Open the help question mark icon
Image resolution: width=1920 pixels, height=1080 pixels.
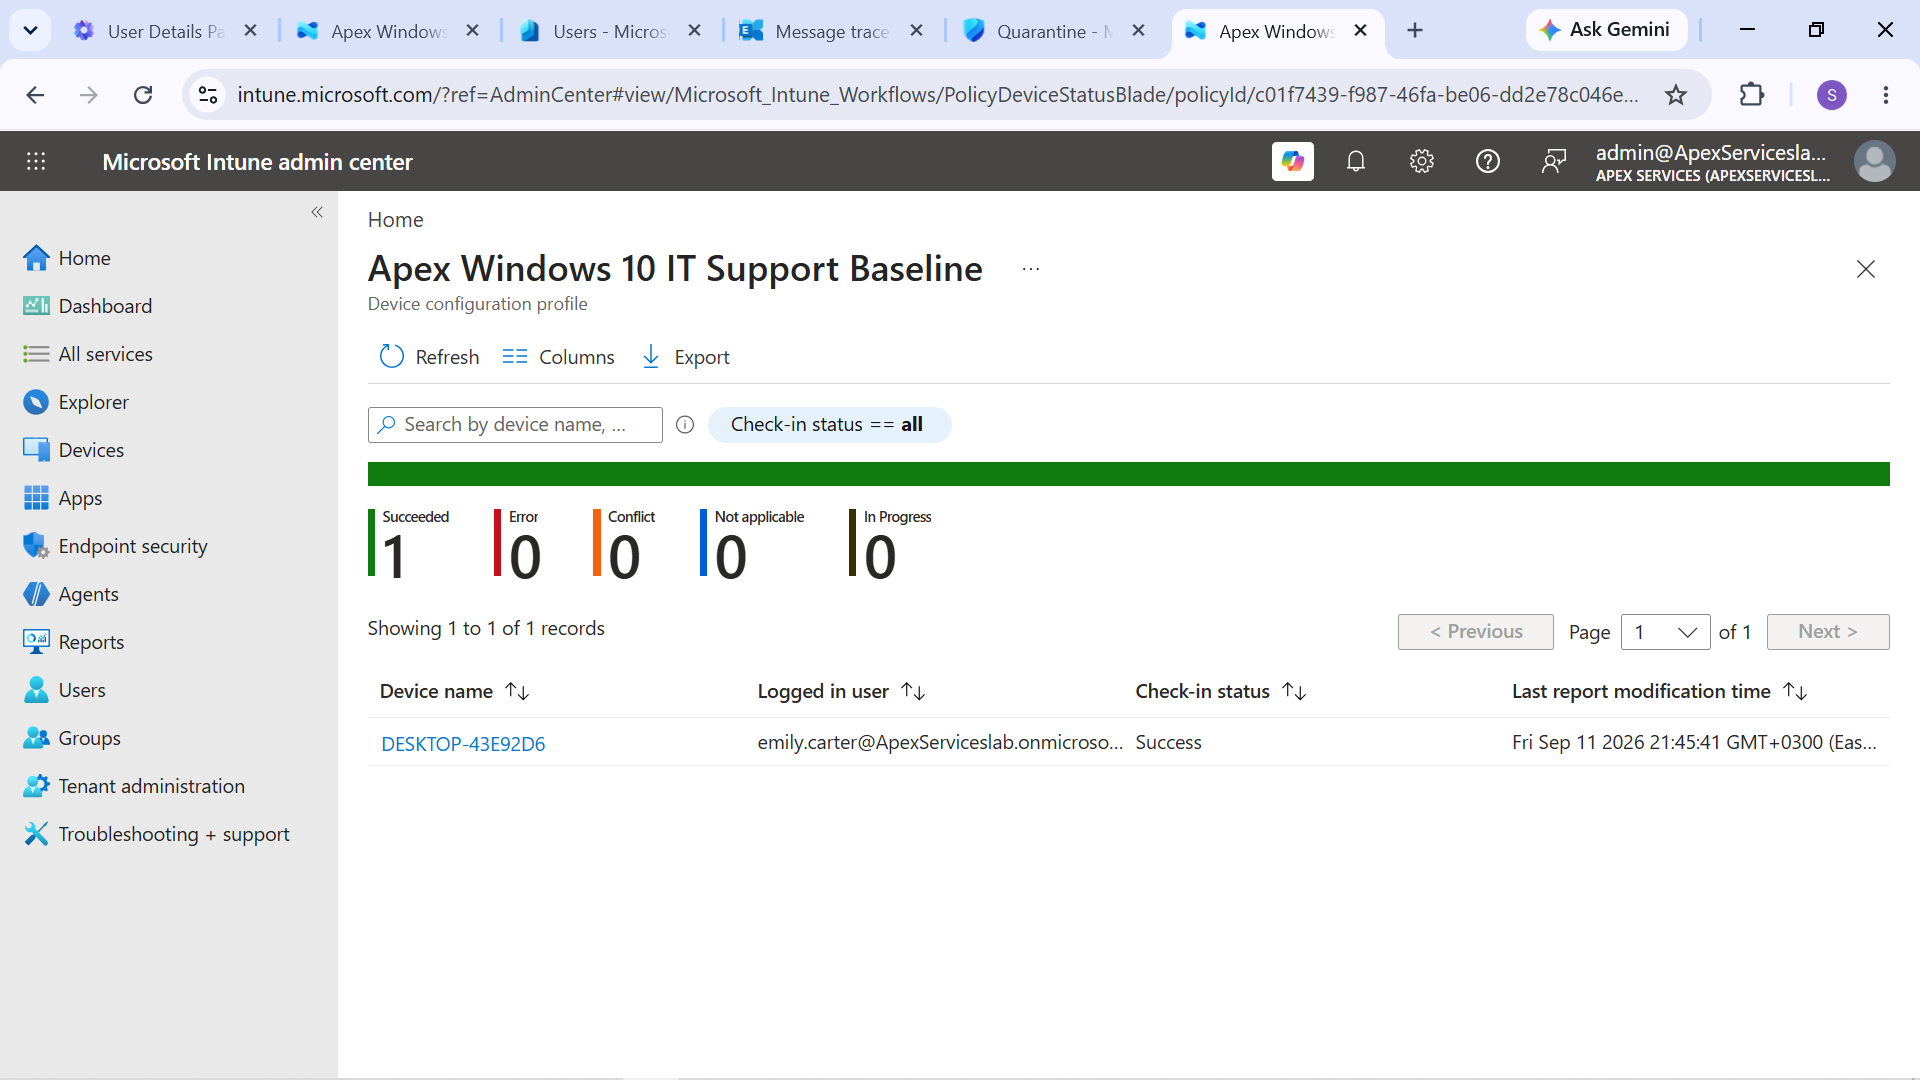pyautogui.click(x=1488, y=161)
